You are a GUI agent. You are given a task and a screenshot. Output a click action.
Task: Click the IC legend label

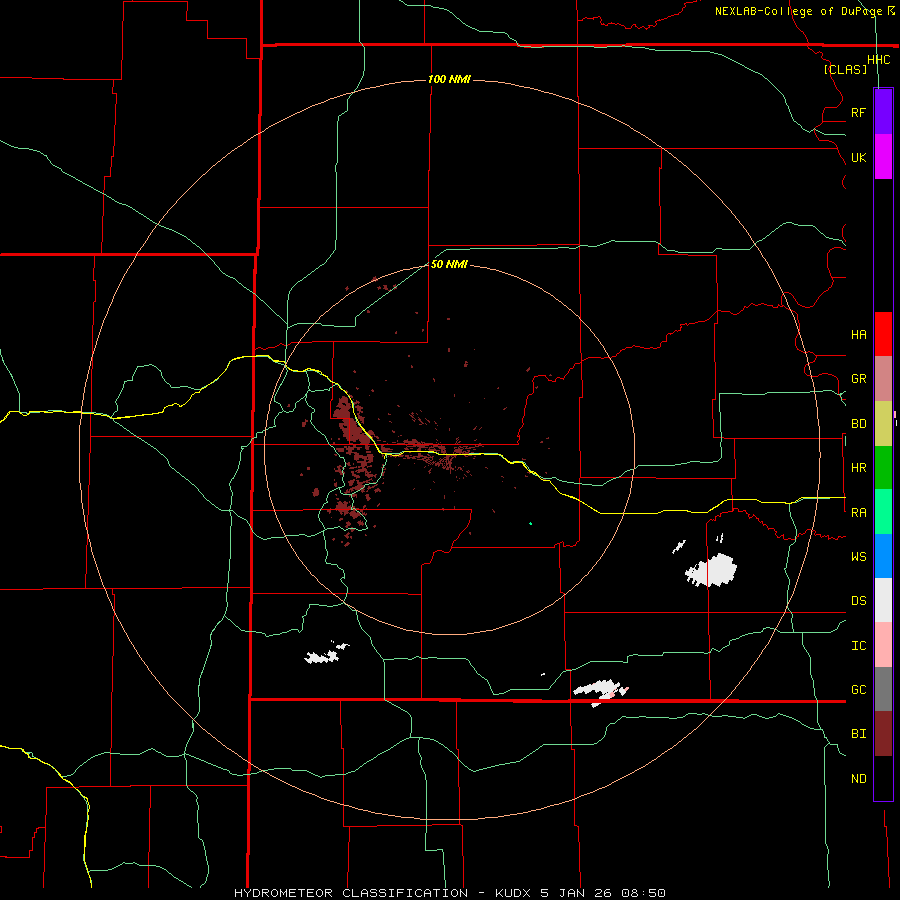pyautogui.click(x=858, y=646)
